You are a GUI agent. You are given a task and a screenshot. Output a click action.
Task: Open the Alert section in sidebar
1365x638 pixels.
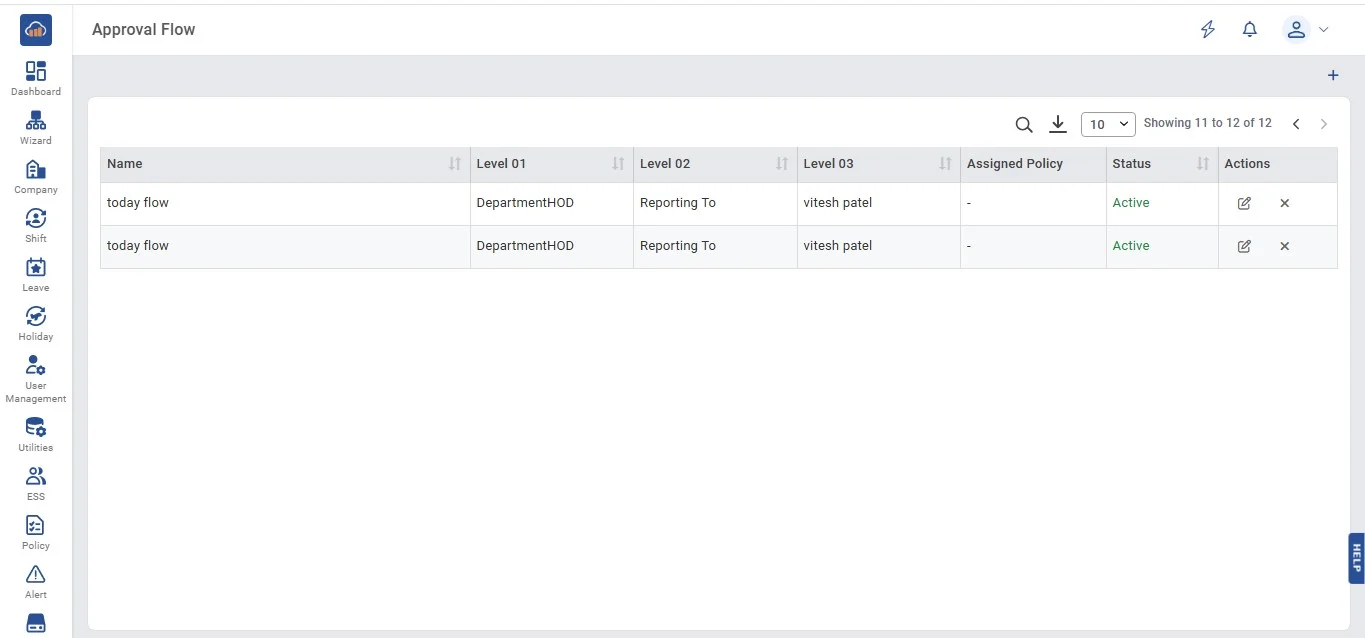(36, 581)
